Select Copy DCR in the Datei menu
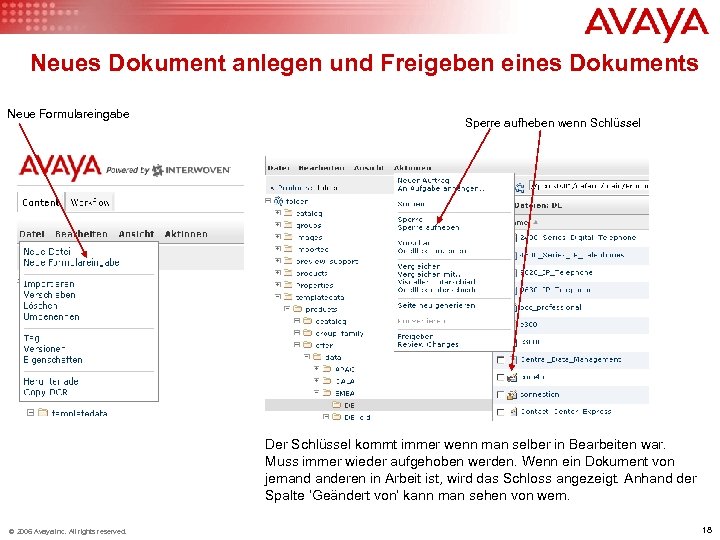 45,393
